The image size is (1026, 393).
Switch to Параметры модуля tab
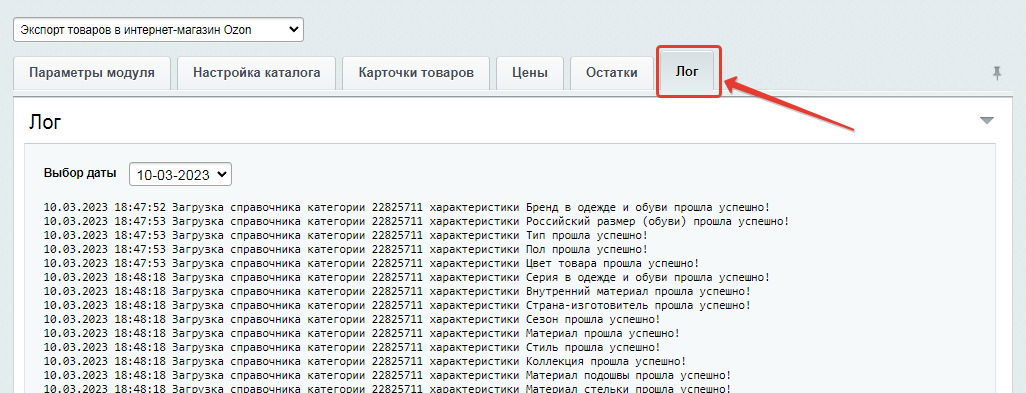pyautogui.click(x=92, y=73)
